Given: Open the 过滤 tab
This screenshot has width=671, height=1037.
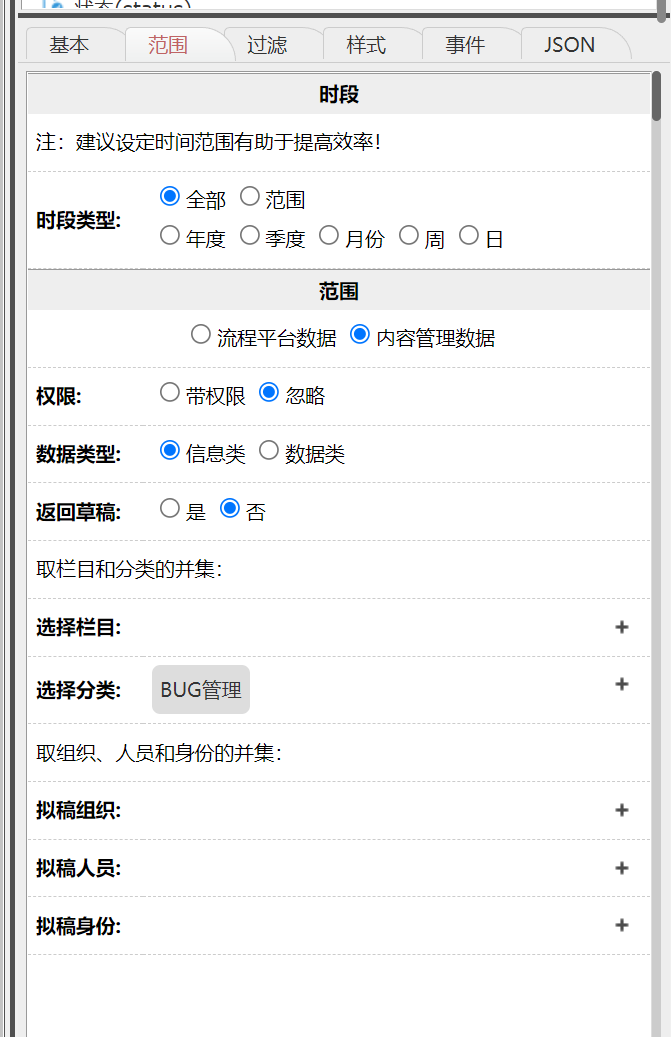Looking at the screenshot, I should click(x=267, y=45).
